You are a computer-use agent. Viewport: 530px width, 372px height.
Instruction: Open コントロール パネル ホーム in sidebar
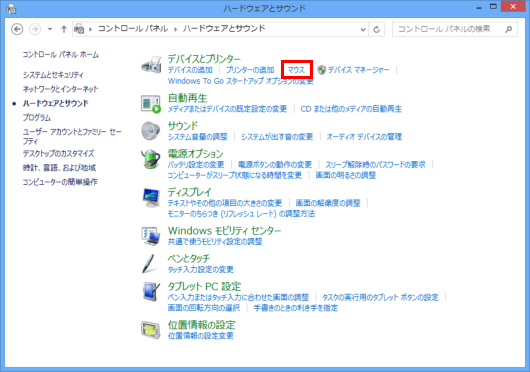click(x=61, y=54)
